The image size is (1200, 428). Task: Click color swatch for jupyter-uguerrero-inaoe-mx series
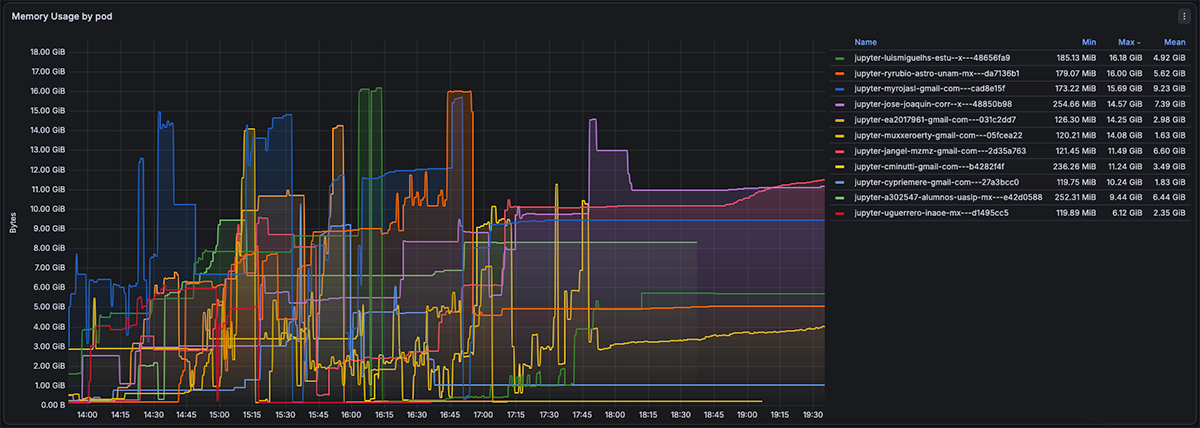(x=840, y=213)
